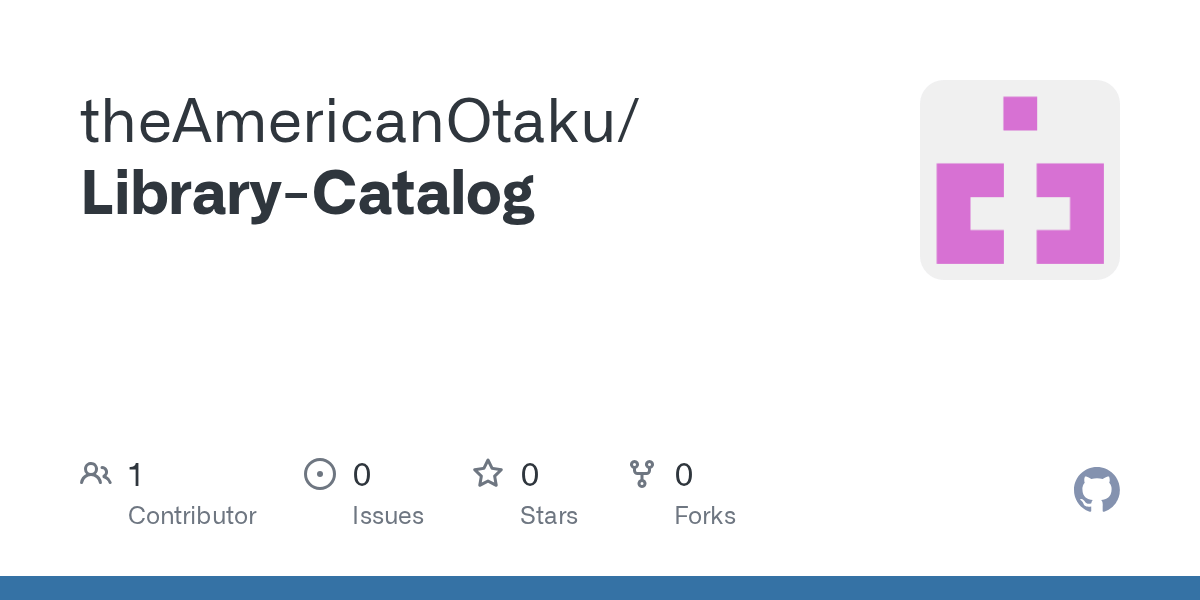This screenshot has height=600, width=1200.
Task: Click the contributor count number 1
Action: 135,474
